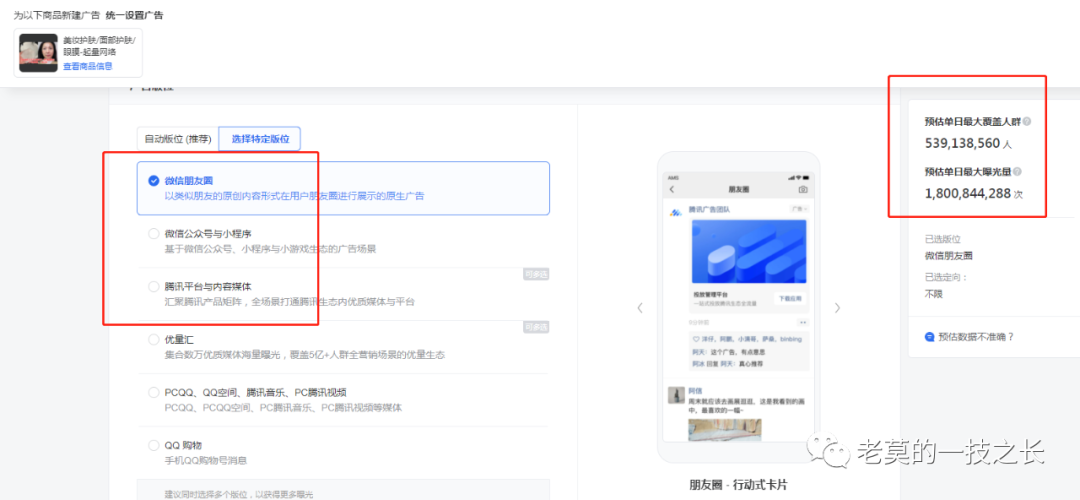Click the heart like icon in preview
1080x500 pixels.
(x=696, y=339)
